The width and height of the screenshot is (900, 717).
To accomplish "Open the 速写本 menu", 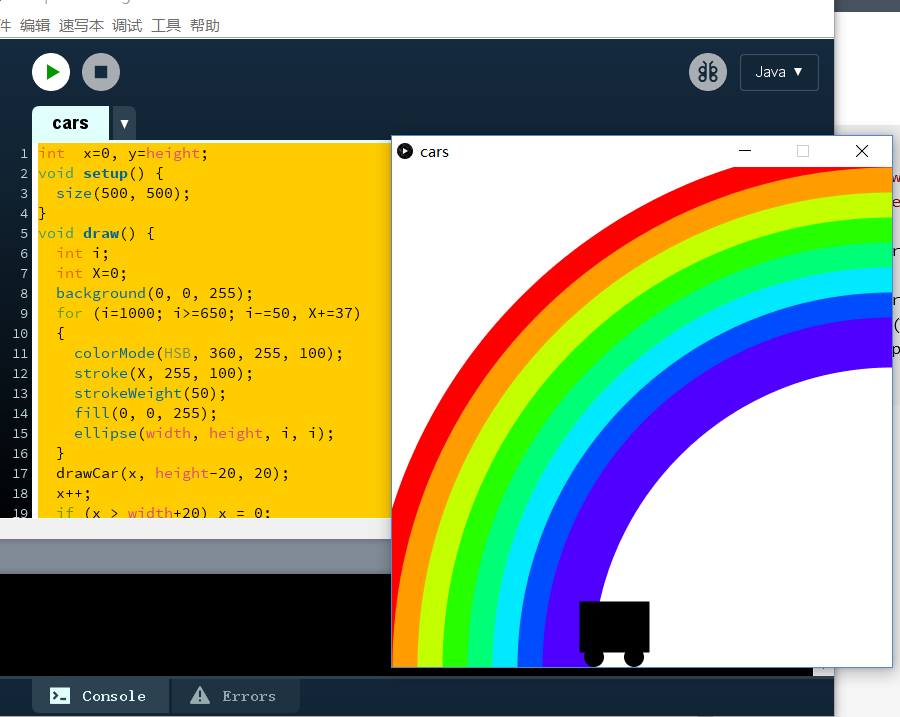I will 82,26.
